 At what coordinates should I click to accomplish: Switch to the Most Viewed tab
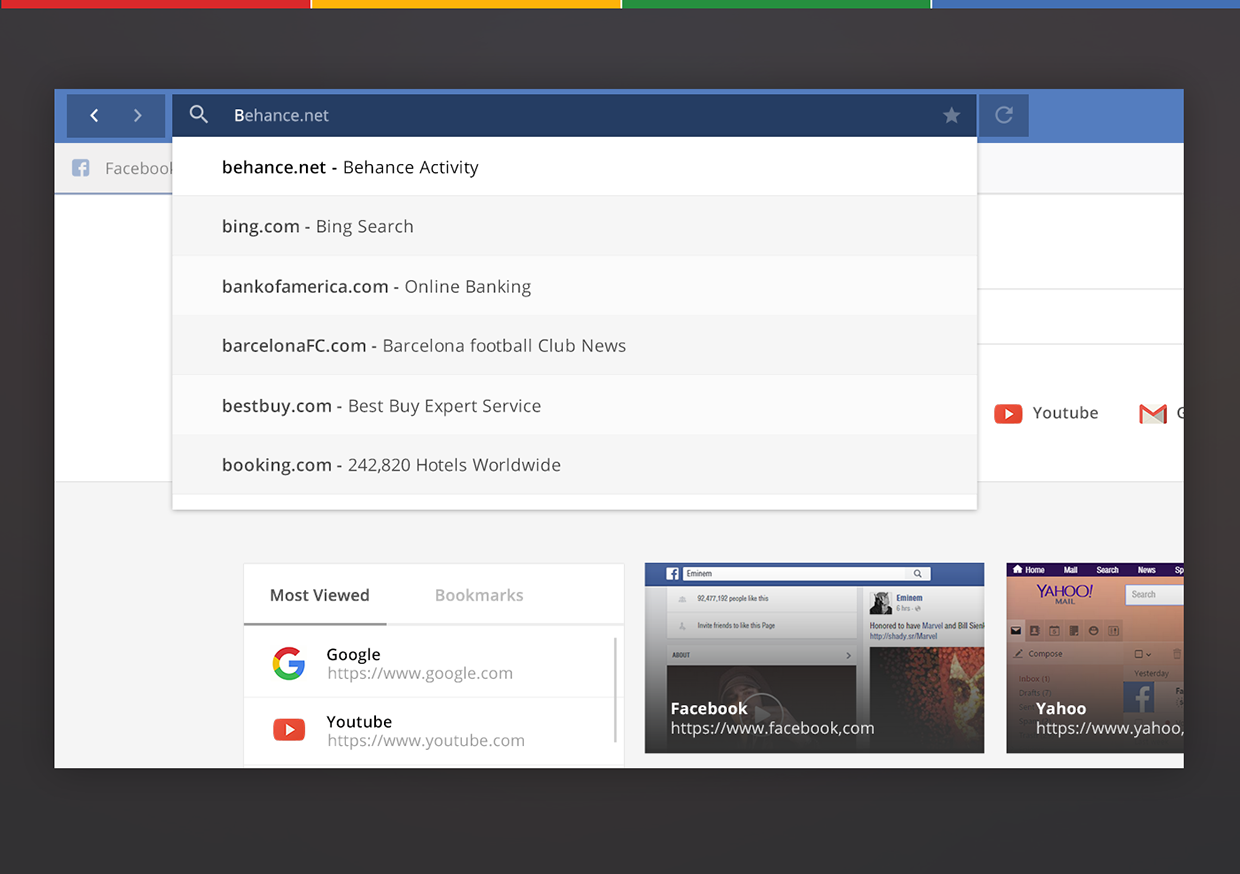click(320, 595)
